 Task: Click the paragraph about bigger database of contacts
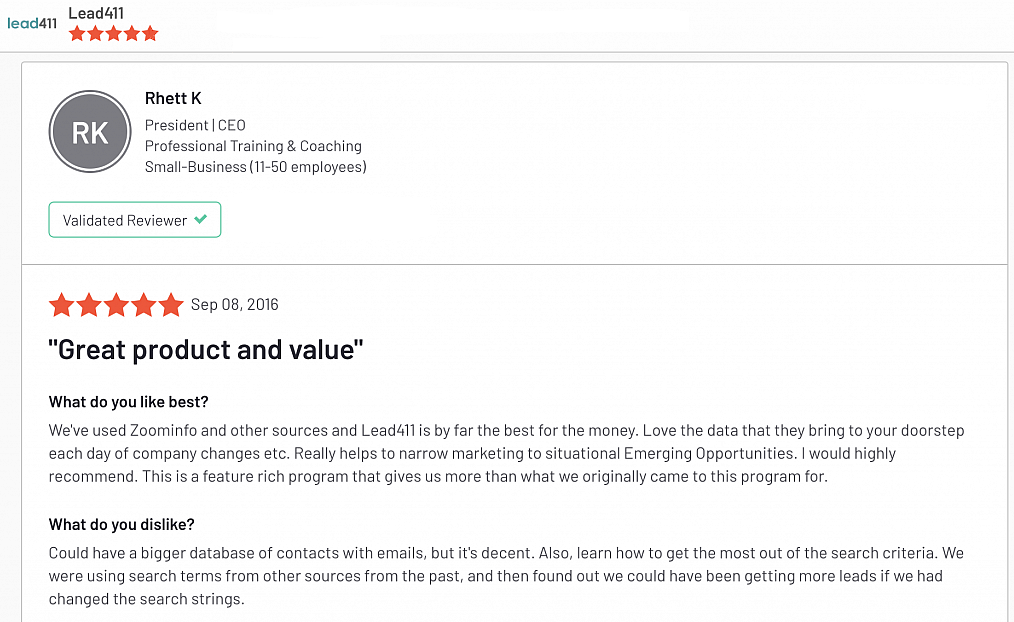[x=506, y=576]
